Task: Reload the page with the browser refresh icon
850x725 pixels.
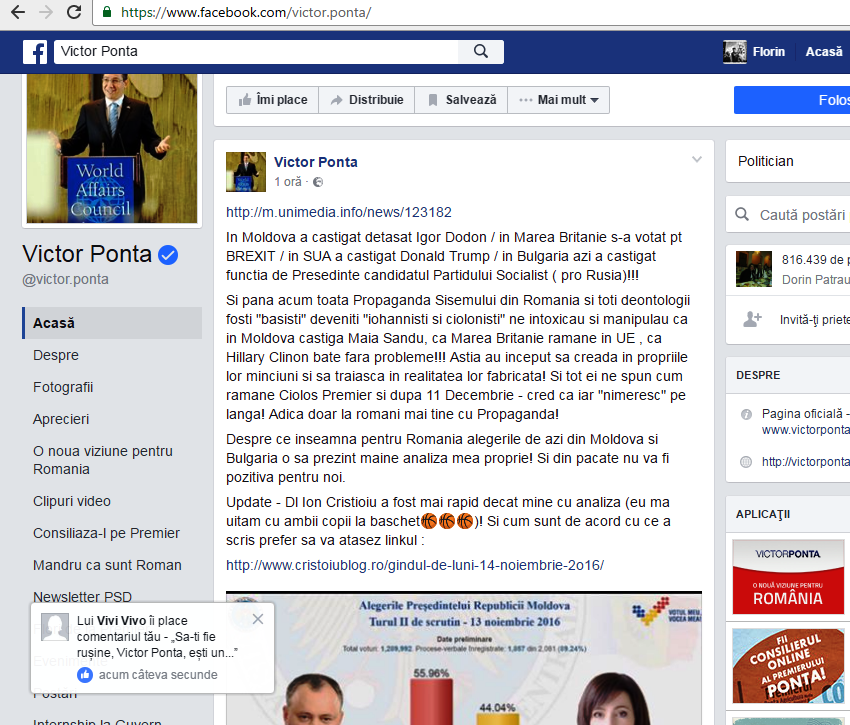Action: coord(74,13)
